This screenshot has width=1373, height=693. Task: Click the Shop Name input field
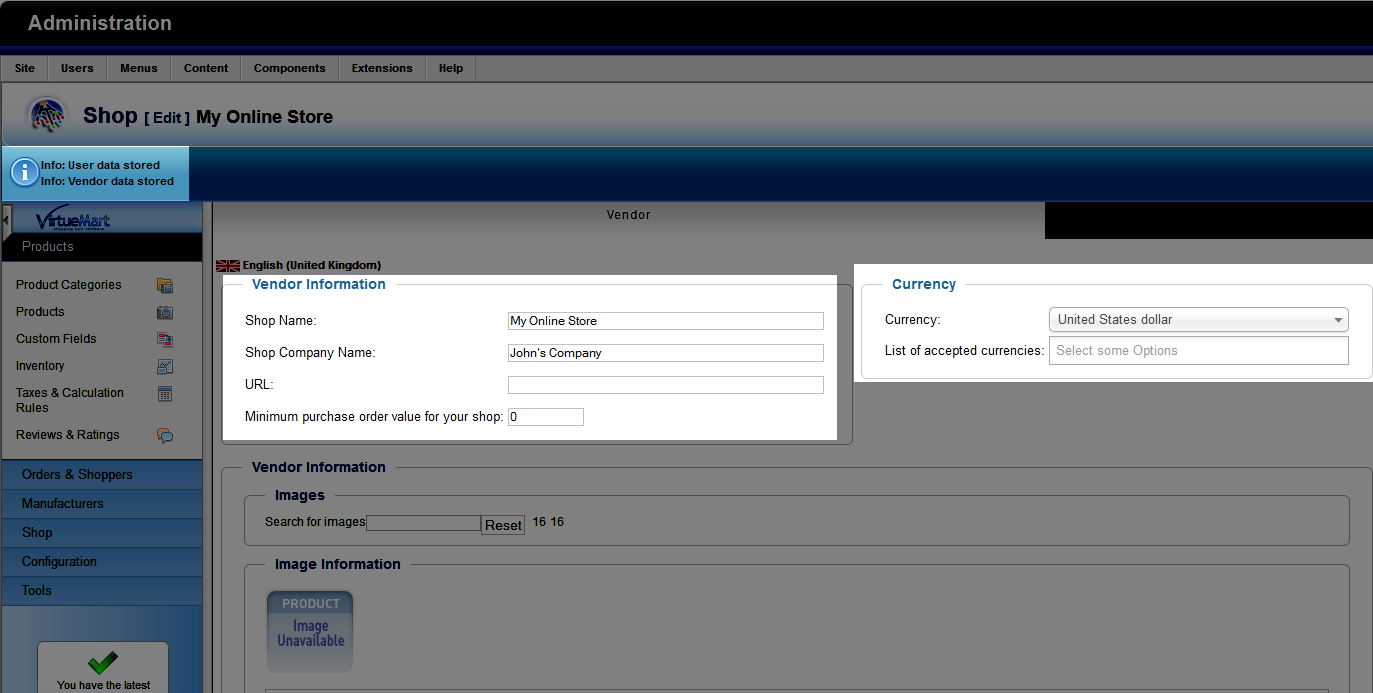[x=665, y=321]
